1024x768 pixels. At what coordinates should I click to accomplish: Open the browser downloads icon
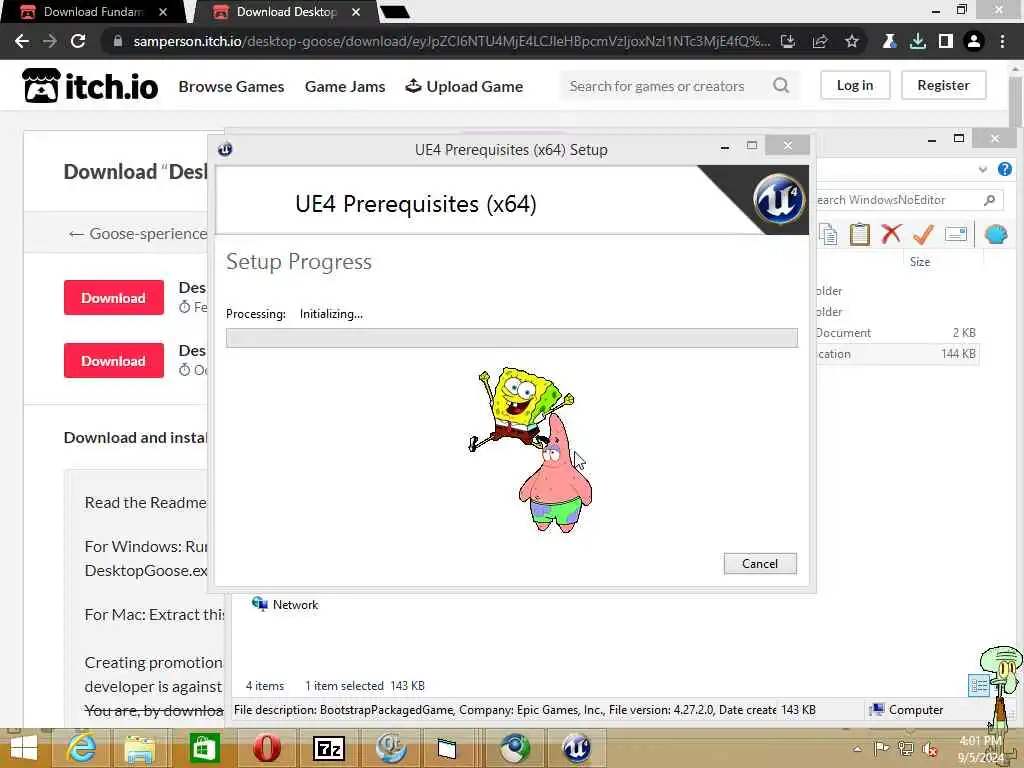tap(918, 41)
